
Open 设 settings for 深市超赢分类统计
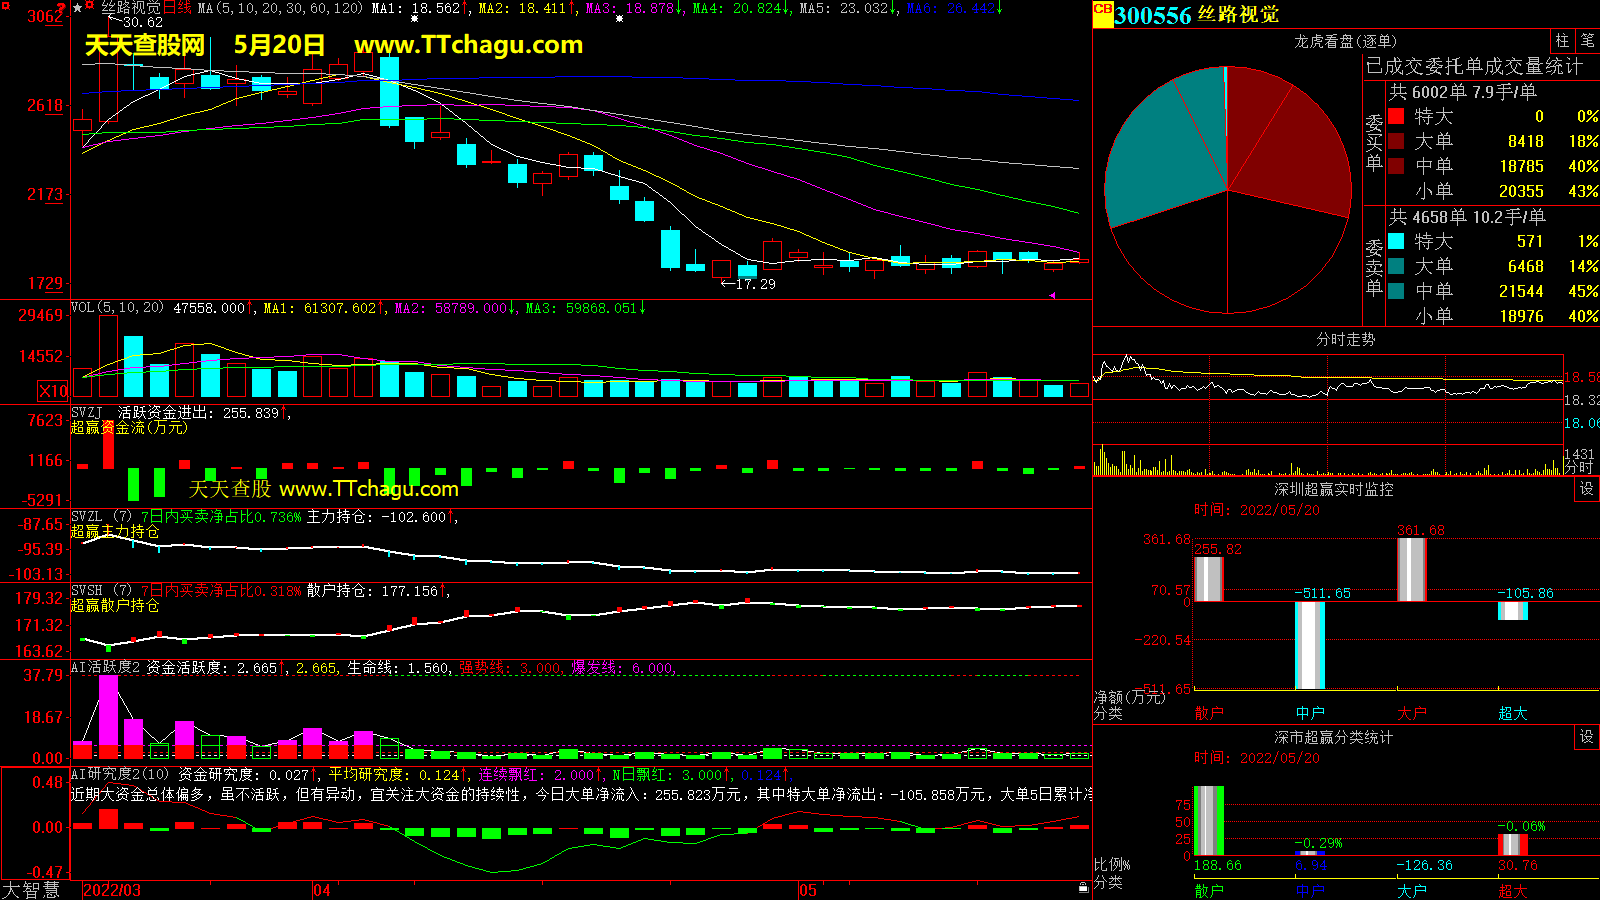coord(1587,737)
